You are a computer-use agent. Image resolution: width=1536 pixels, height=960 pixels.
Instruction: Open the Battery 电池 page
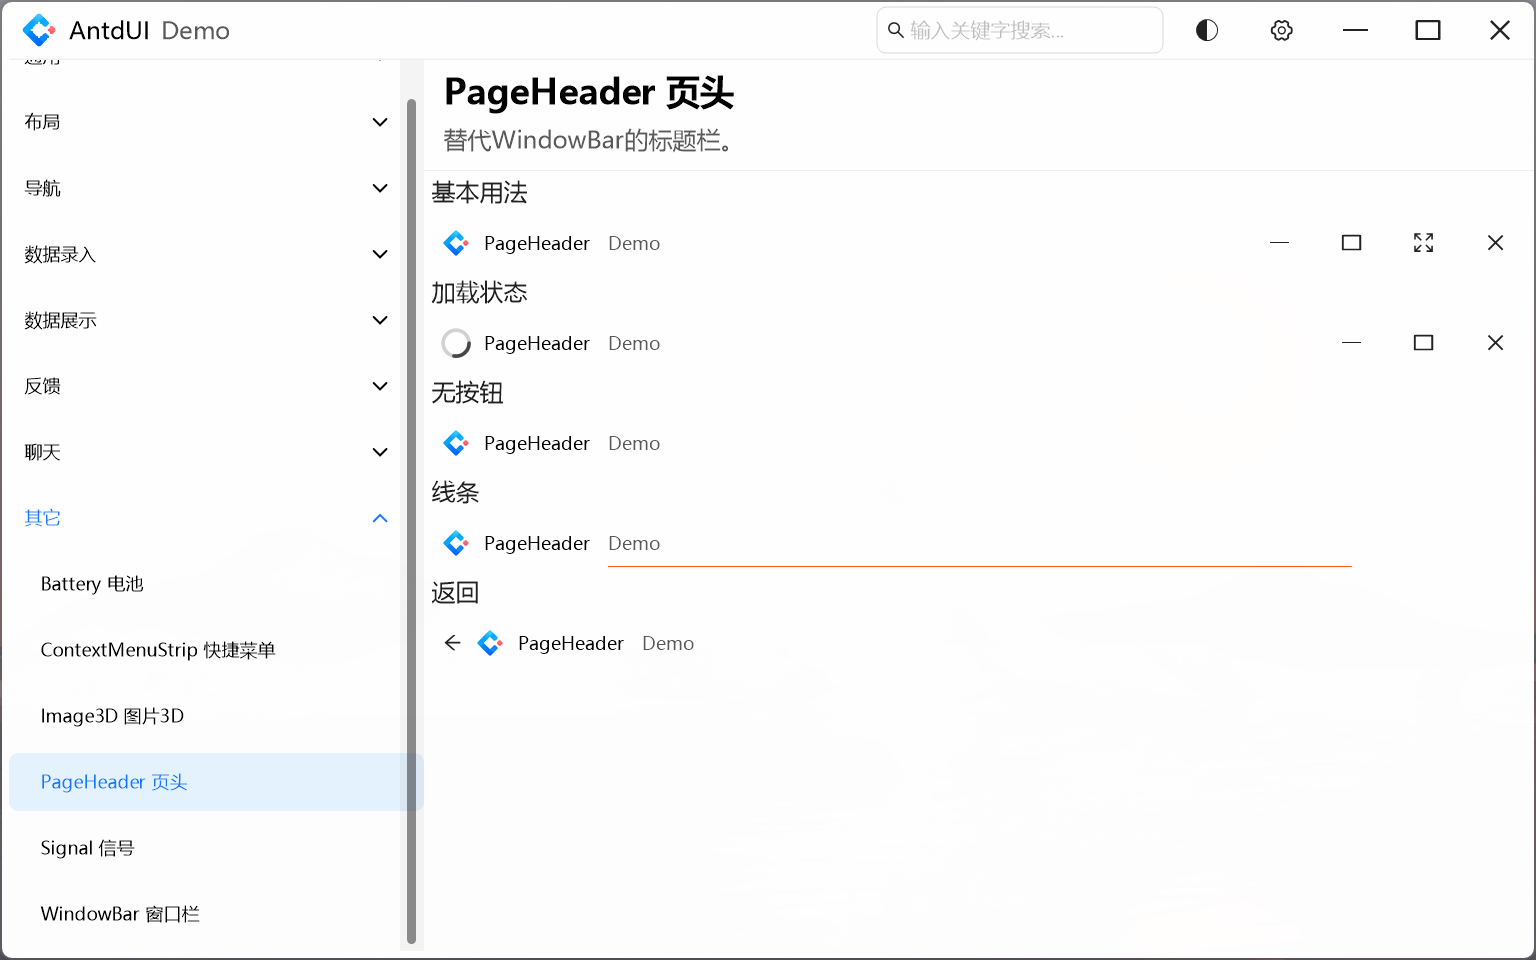(92, 584)
